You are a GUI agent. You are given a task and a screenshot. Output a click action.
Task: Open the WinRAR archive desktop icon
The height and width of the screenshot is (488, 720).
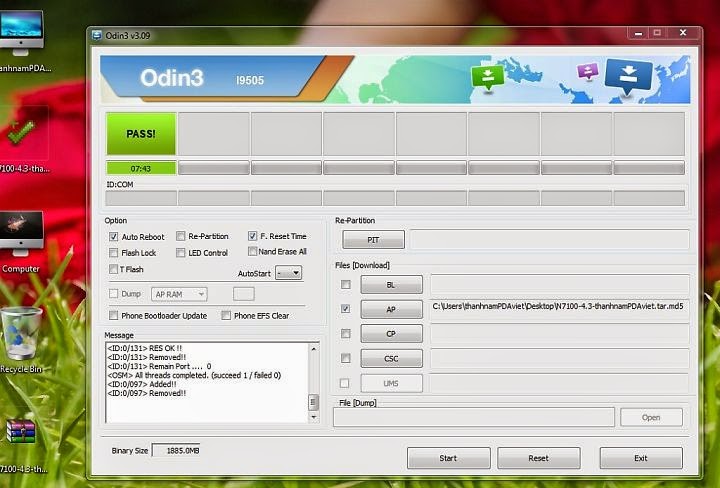click(21, 432)
